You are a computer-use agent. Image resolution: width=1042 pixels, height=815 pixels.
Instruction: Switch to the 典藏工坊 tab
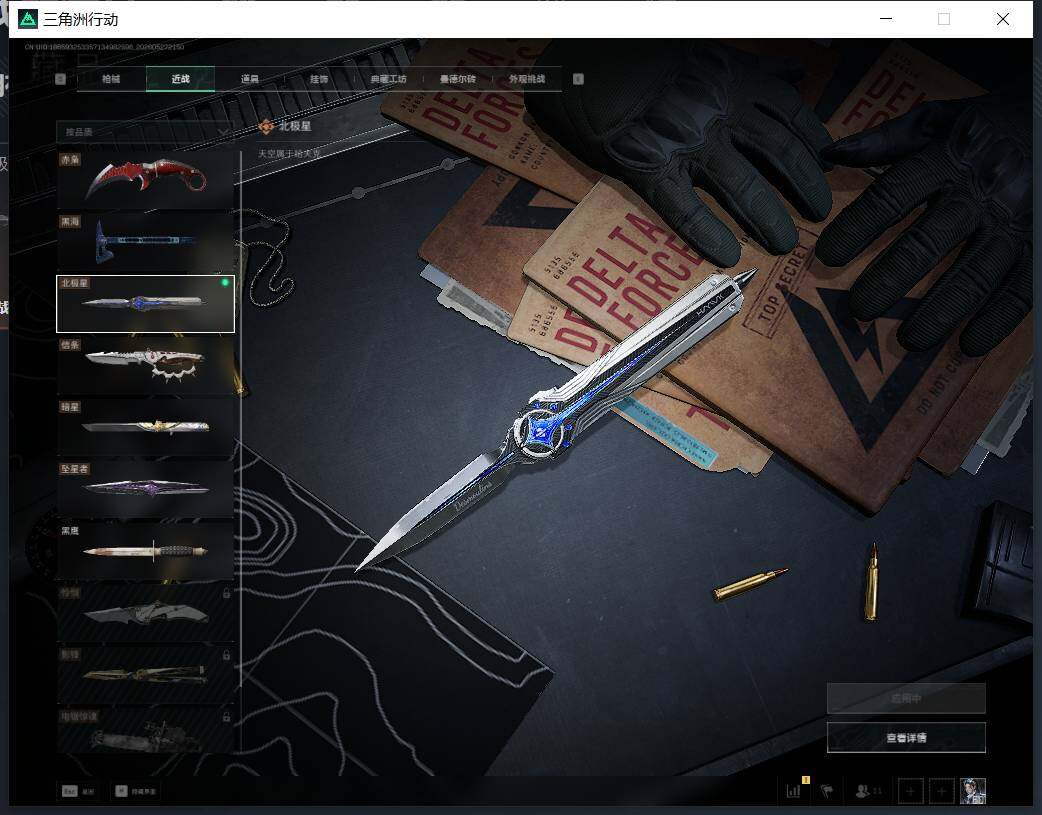pos(388,79)
